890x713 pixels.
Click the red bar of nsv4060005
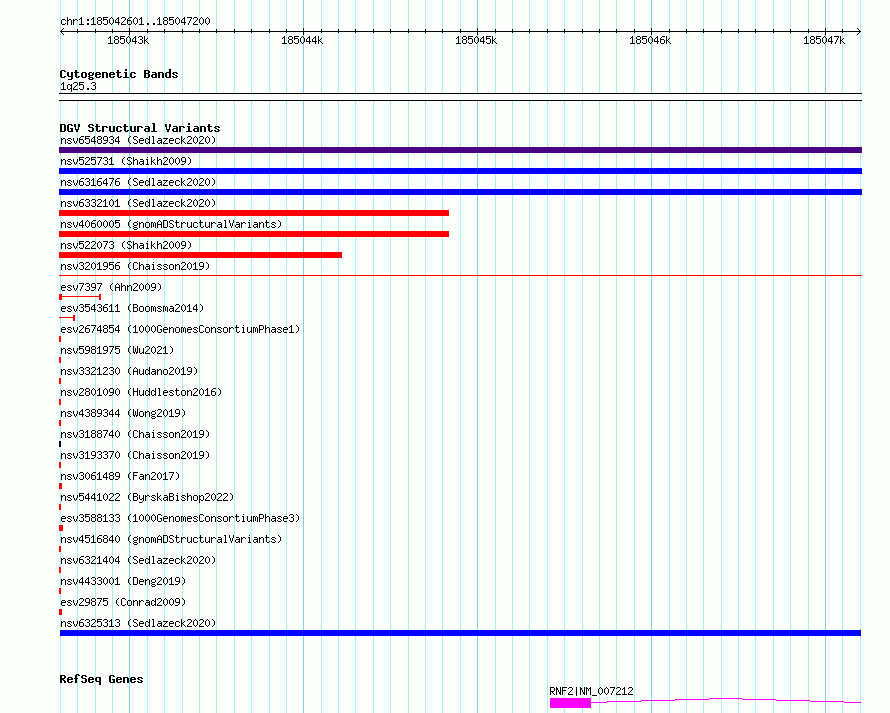[254, 234]
